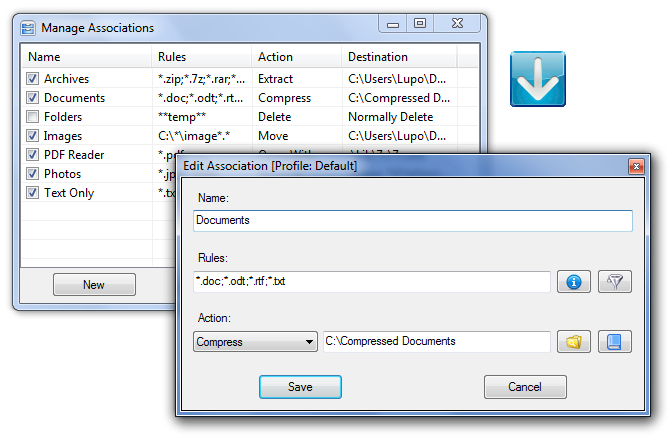Open the rules info button
Viewport: 671px width, 438px height.
[574, 282]
